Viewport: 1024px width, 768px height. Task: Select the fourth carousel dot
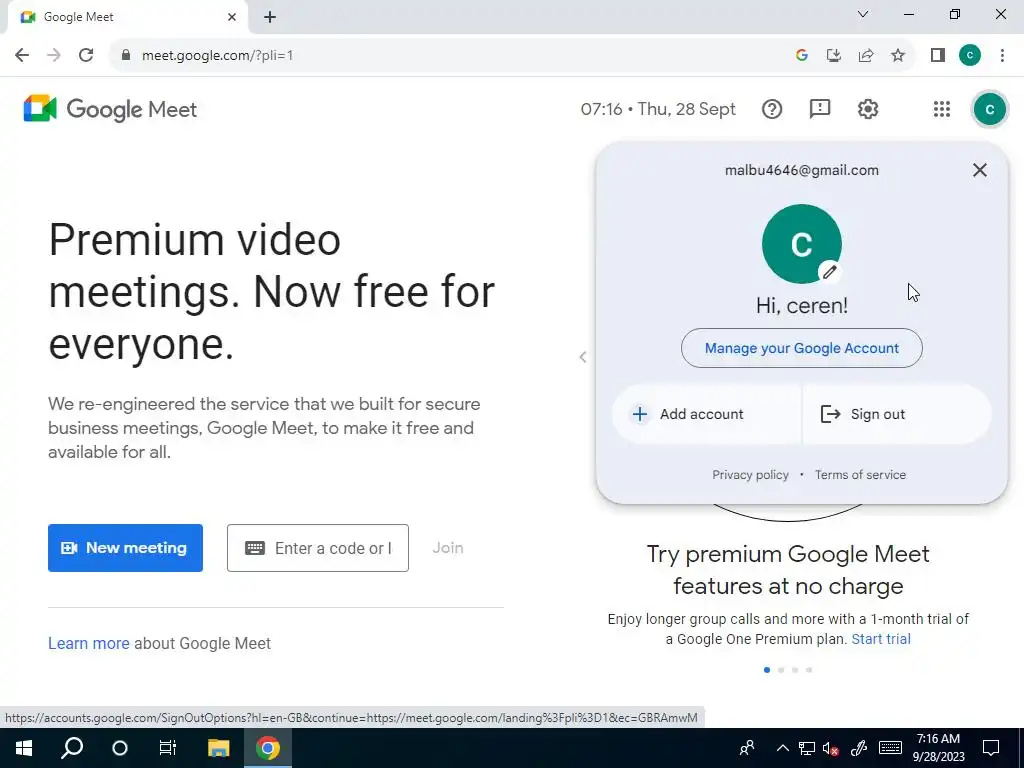(809, 669)
